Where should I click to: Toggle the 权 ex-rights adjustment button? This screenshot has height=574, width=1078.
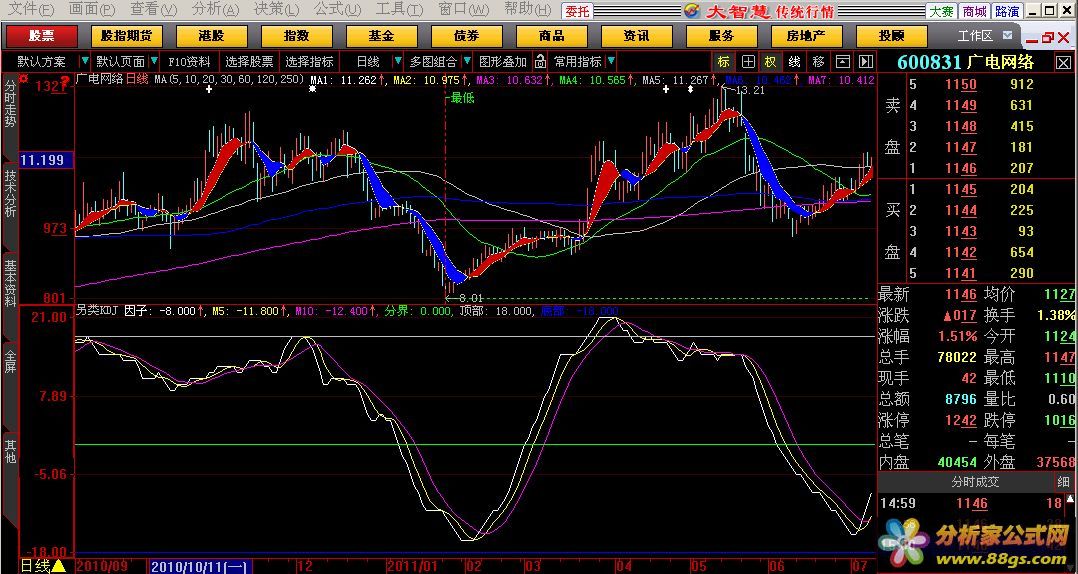coord(771,62)
